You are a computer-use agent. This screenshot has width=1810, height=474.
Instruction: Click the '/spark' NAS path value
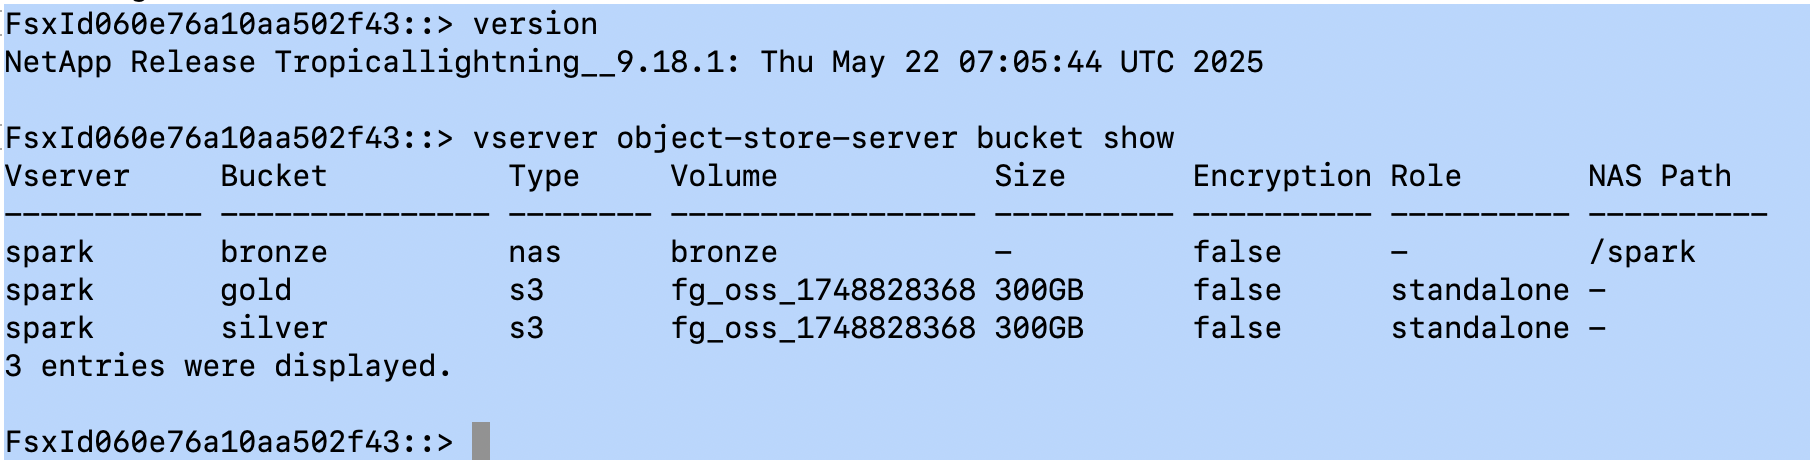pyautogui.click(x=1642, y=253)
